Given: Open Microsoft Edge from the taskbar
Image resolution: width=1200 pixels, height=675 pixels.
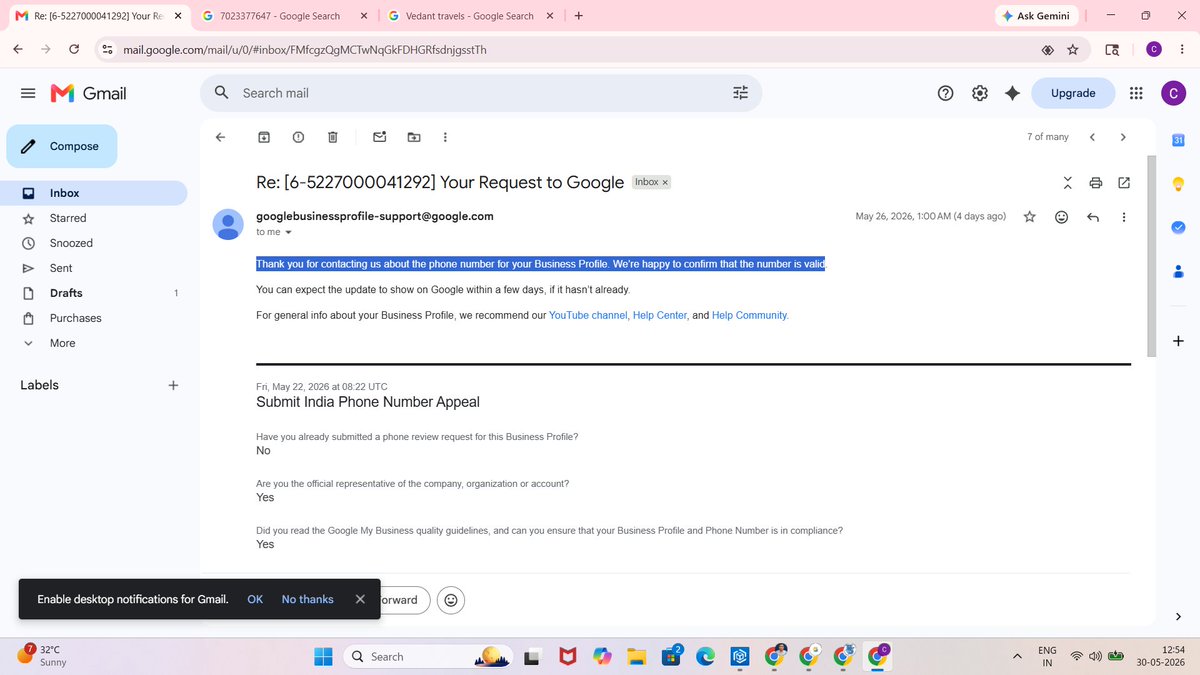Looking at the screenshot, I should (706, 656).
